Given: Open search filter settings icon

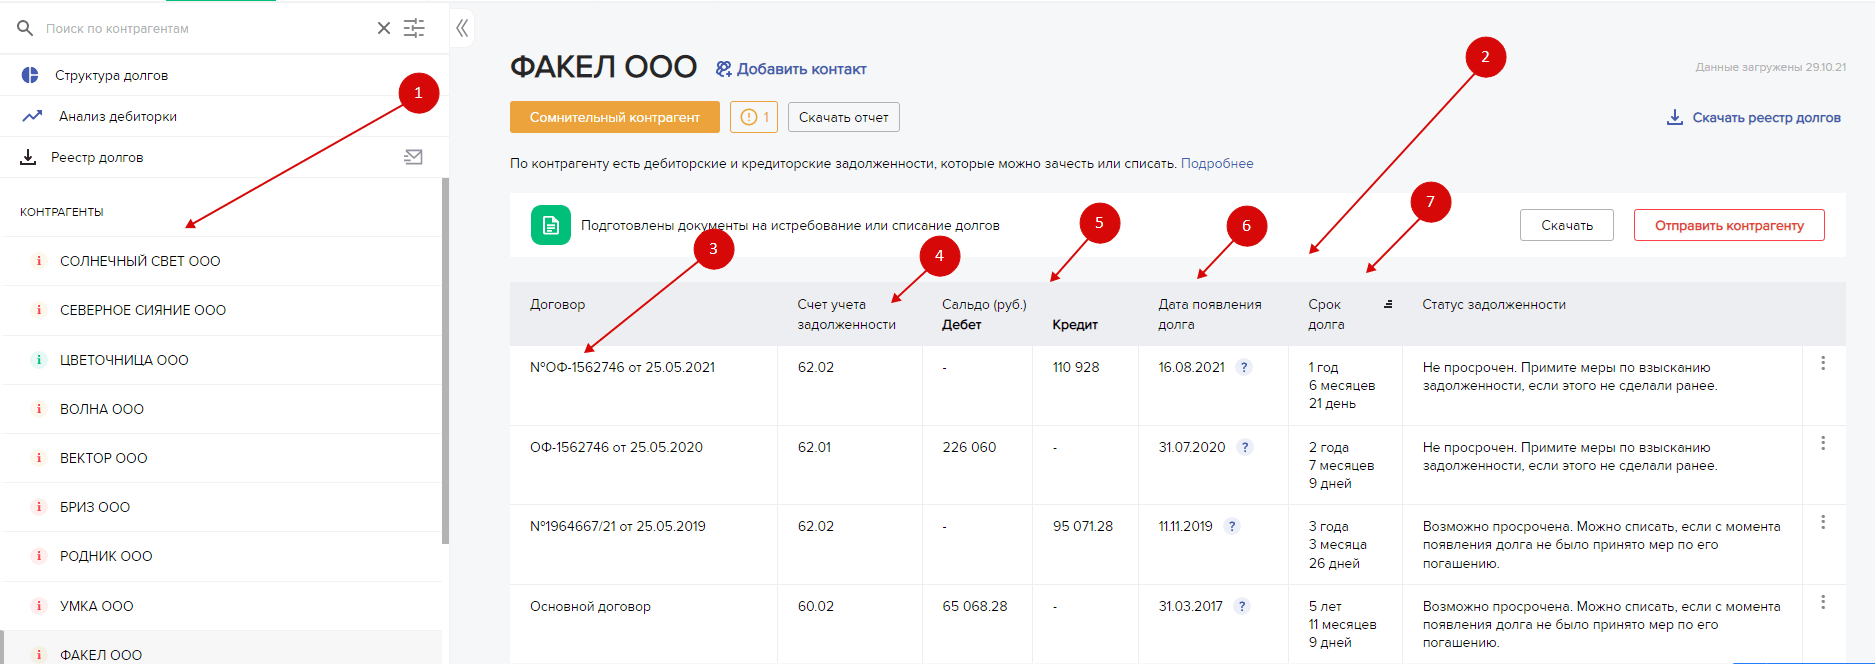Looking at the screenshot, I should tap(414, 28).
